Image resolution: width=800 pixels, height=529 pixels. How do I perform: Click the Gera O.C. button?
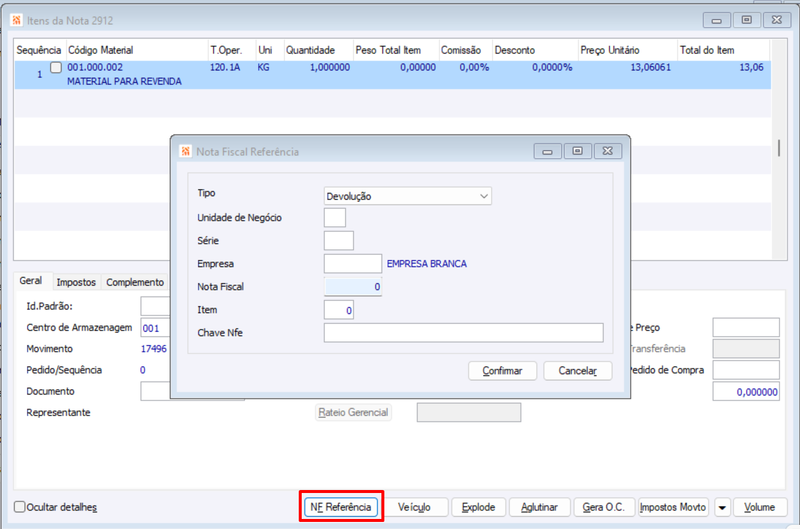click(604, 508)
